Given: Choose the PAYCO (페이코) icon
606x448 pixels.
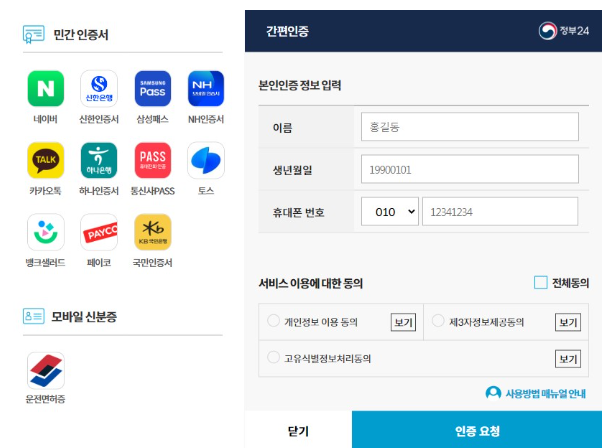Looking at the screenshot, I should 99,232.
